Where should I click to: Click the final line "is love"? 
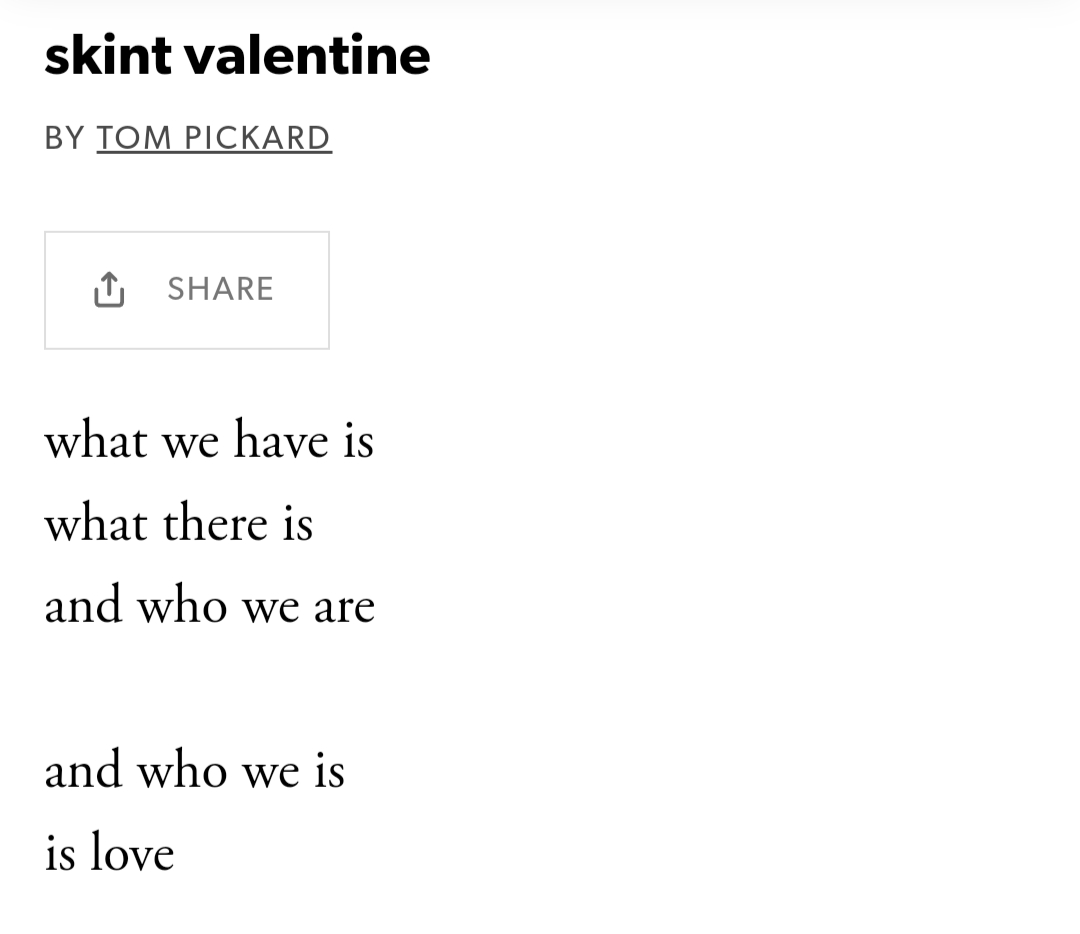pyautogui.click(x=109, y=853)
